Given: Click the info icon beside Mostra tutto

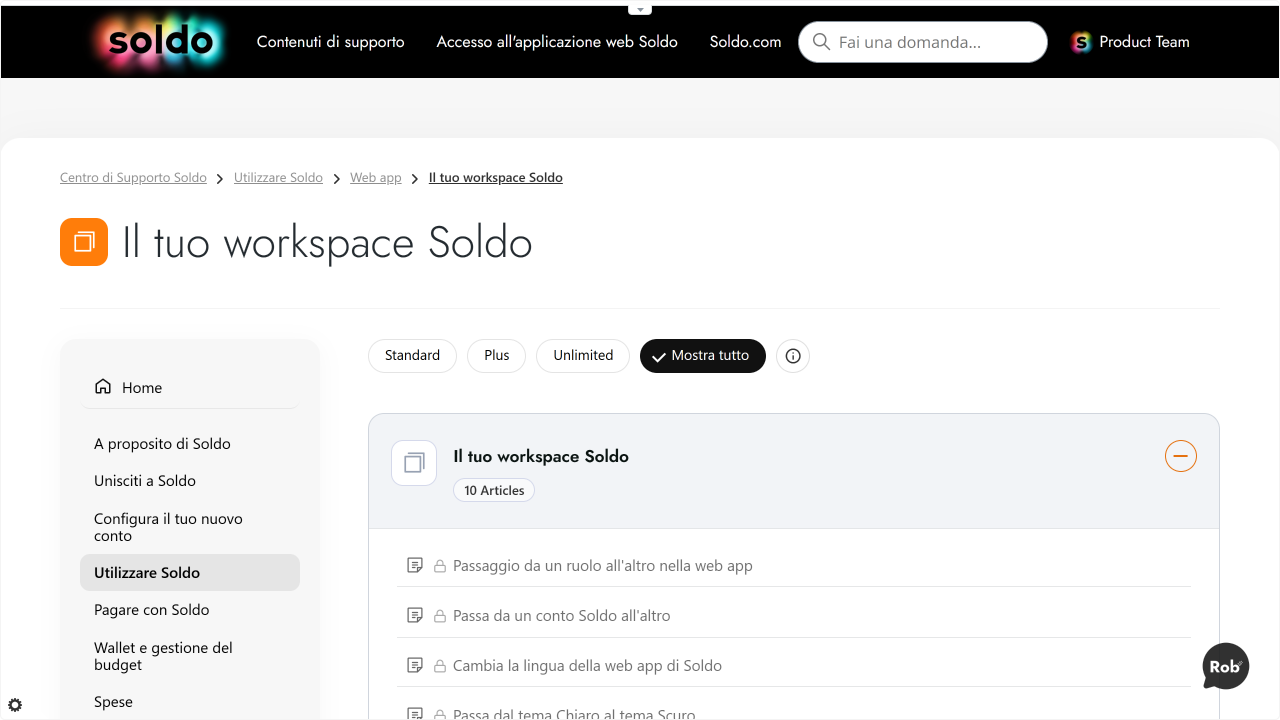Looking at the screenshot, I should click(793, 356).
